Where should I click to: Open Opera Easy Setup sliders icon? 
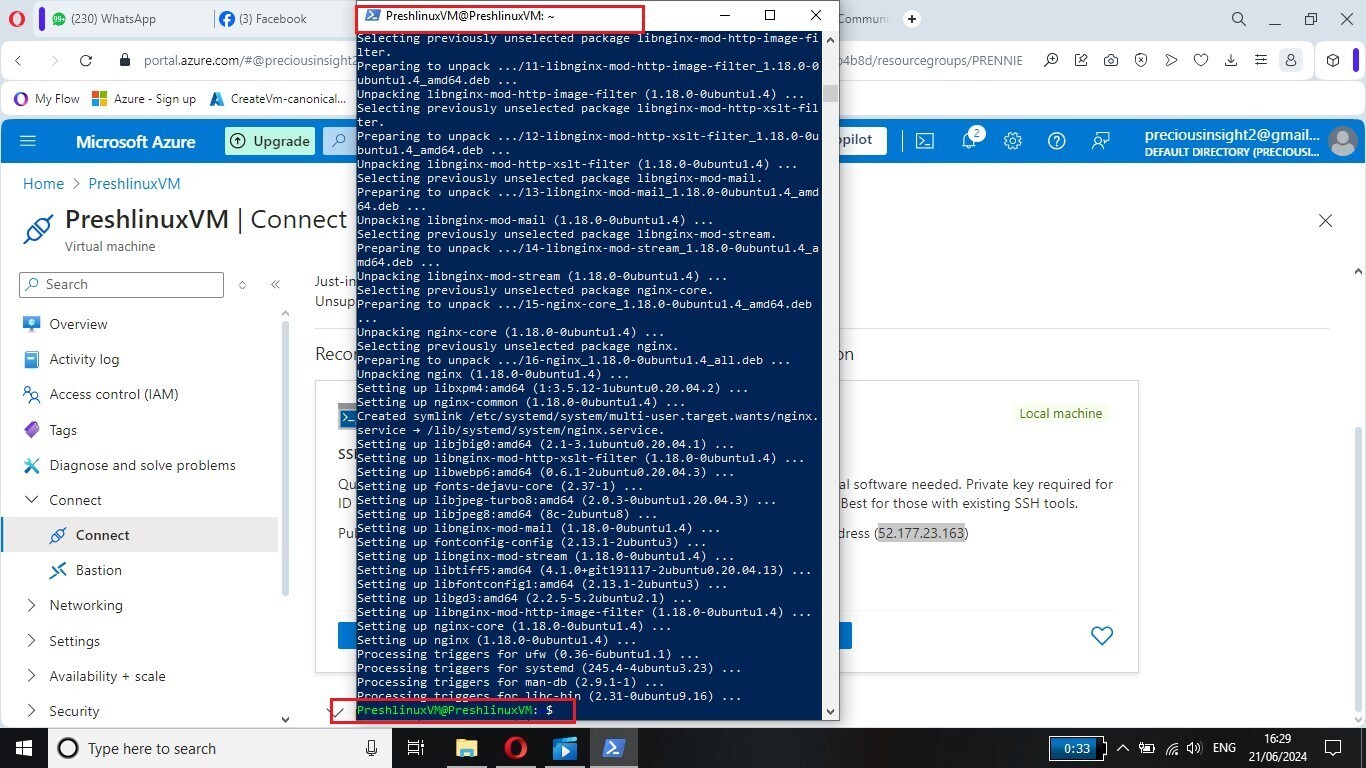(1261, 60)
